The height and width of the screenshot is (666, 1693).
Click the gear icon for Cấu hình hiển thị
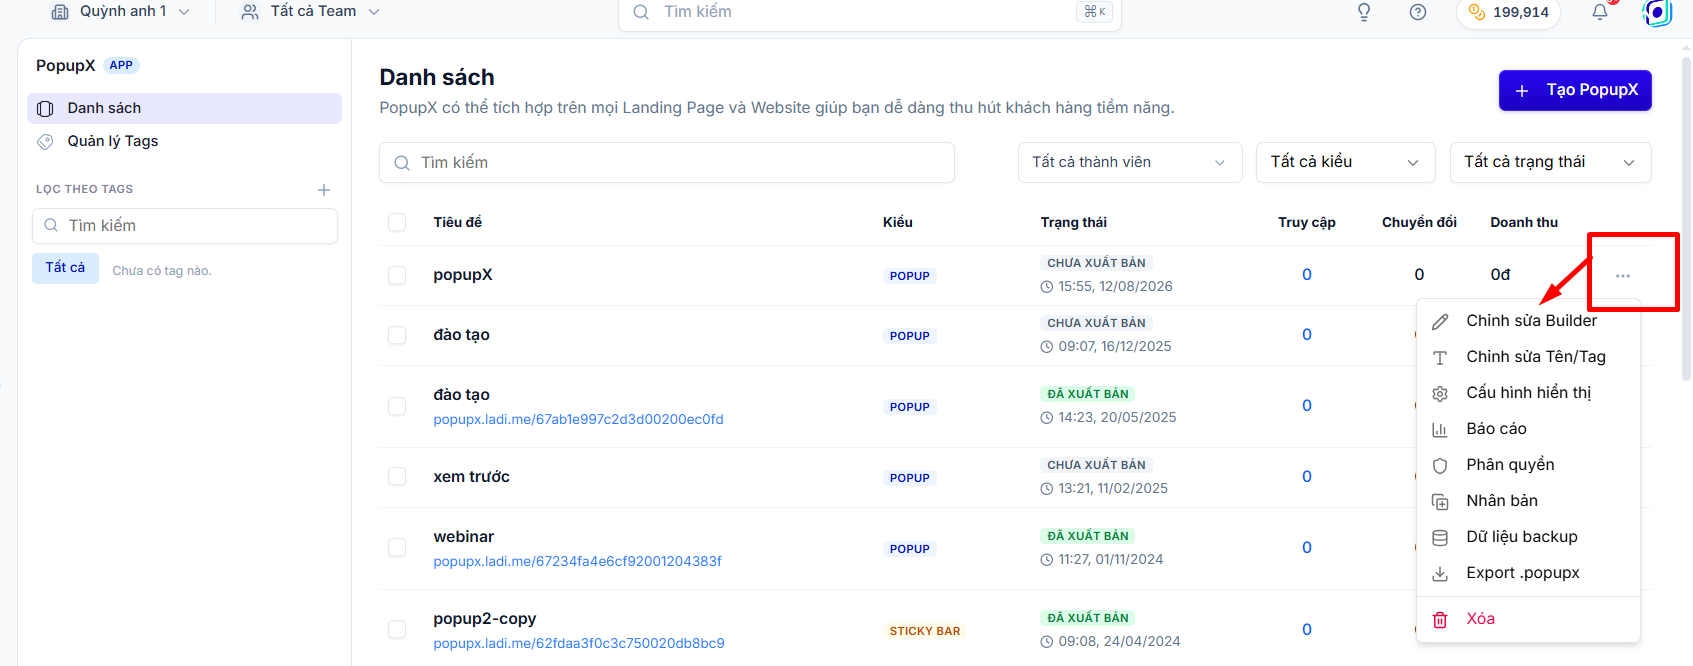[x=1440, y=393]
